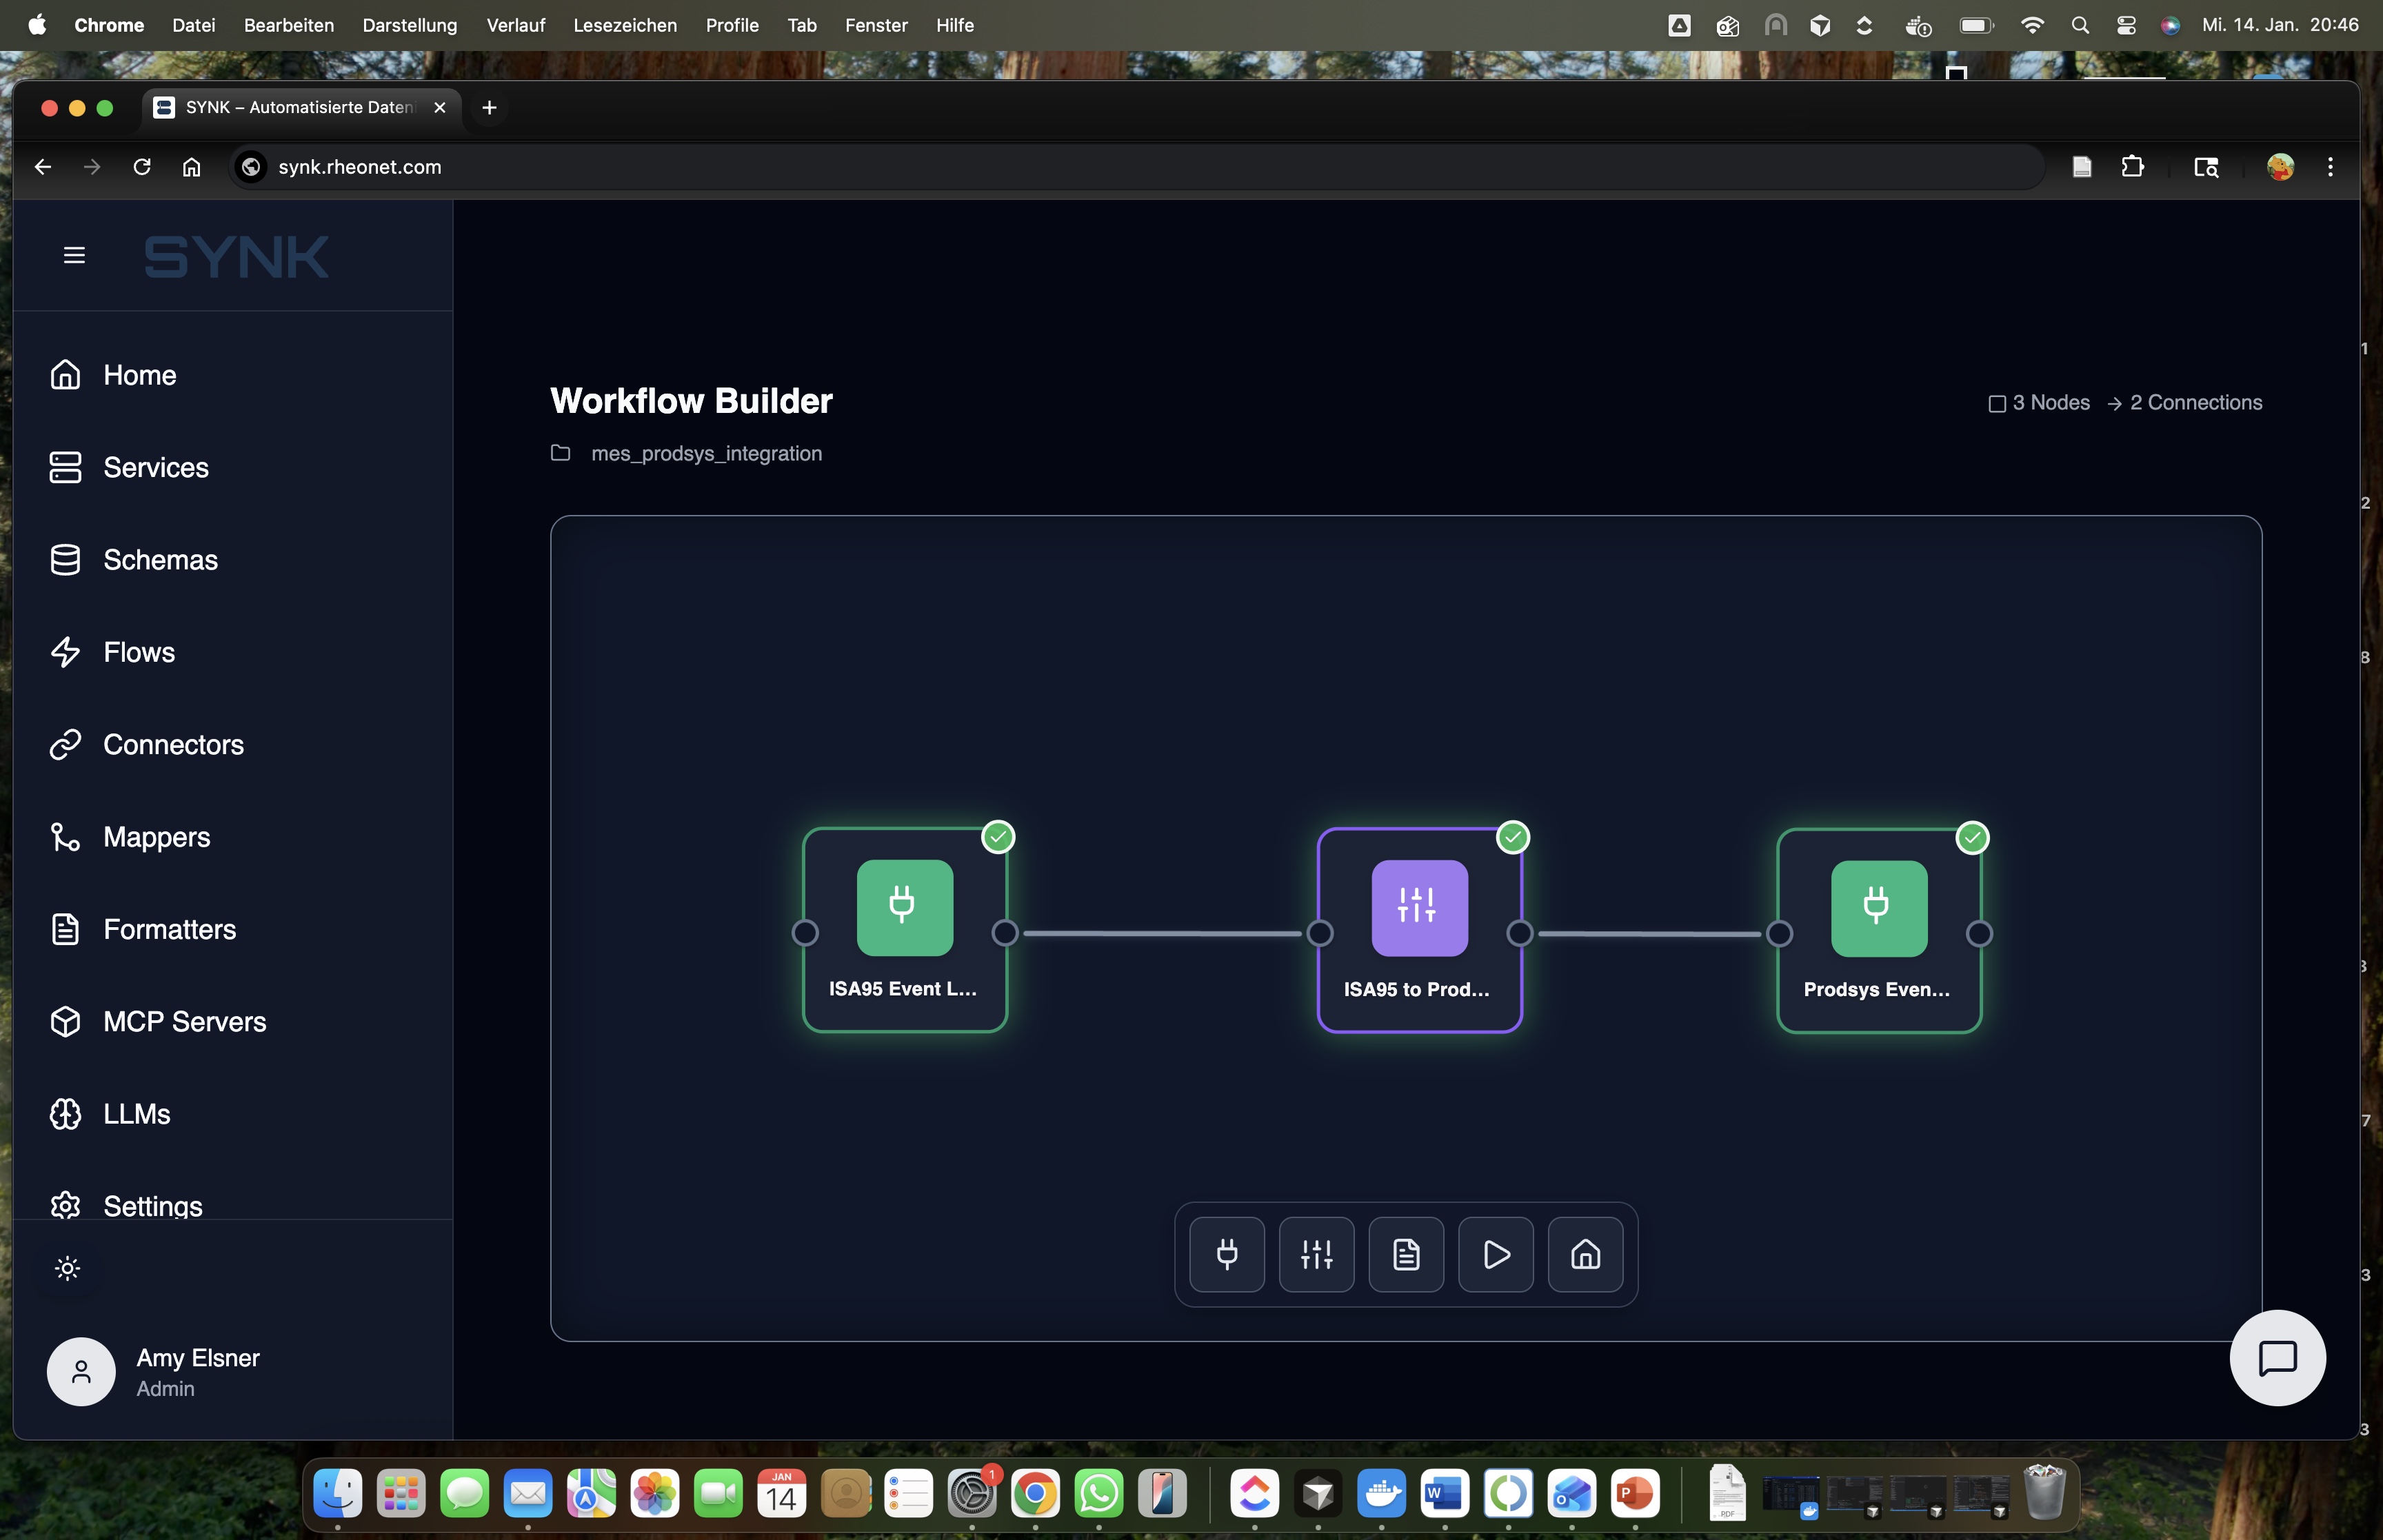Open MCP Servers via the cube icon
Image resolution: width=2383 pixels, height=1540 pixels.
66,1021
